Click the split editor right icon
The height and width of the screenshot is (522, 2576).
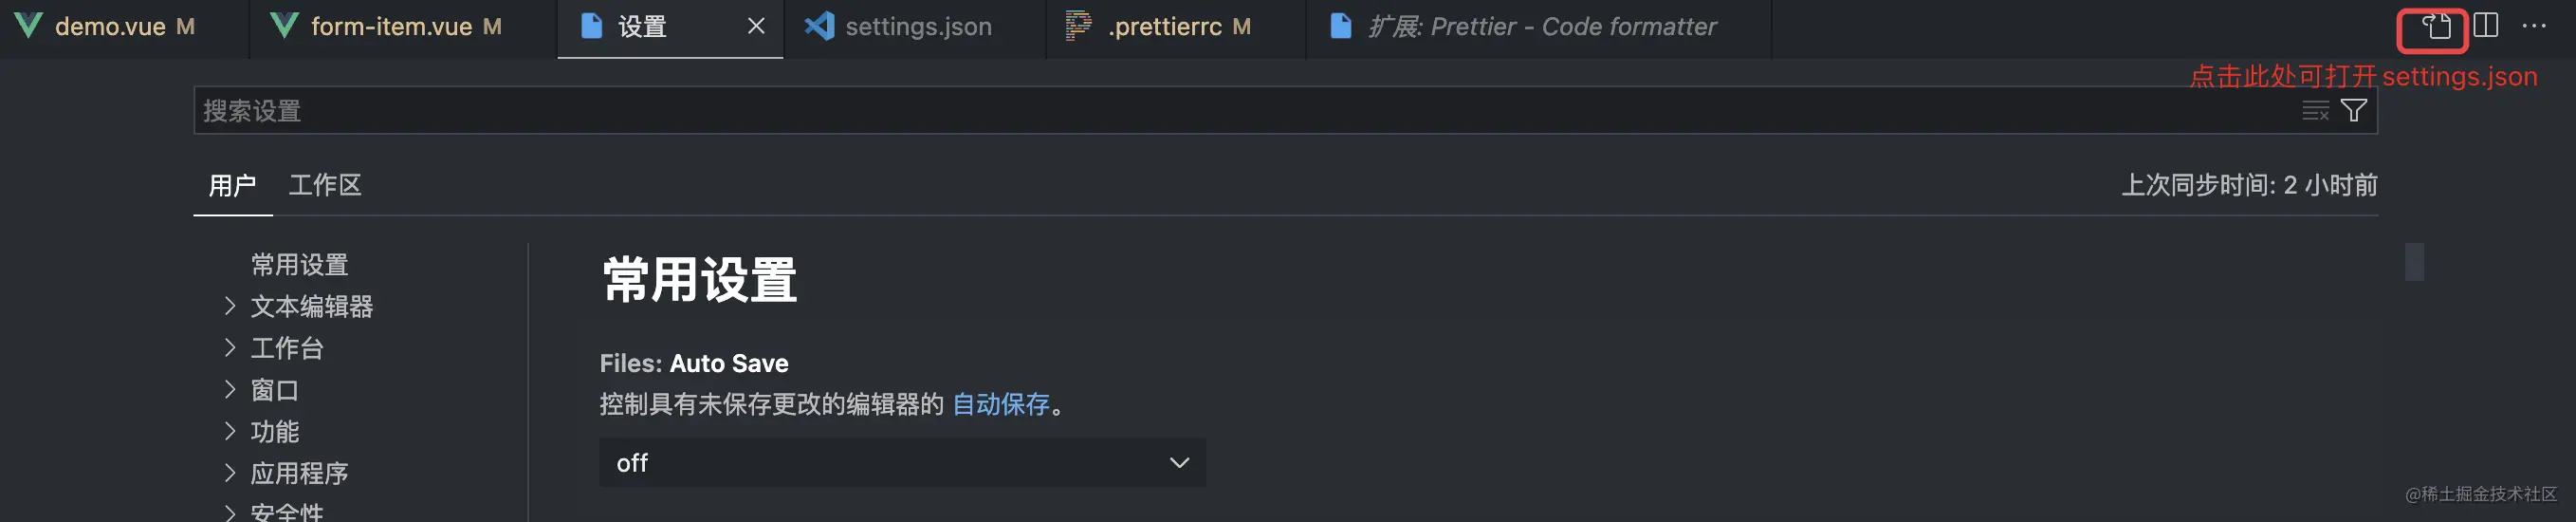[2485, 26]
